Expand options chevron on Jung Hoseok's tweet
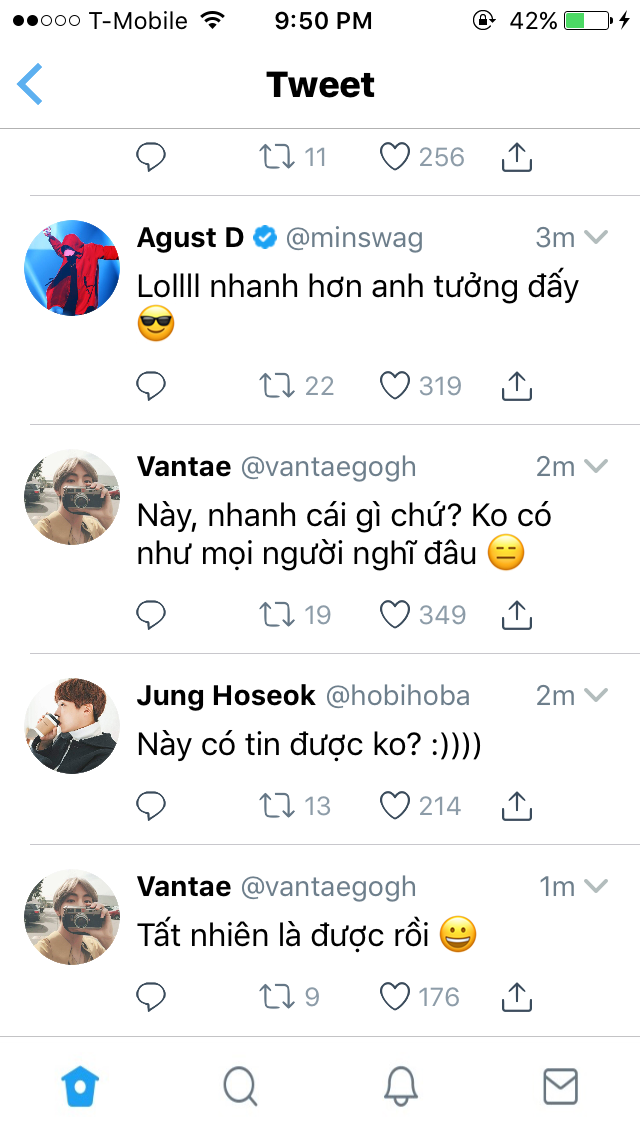This screenshot has height=1136, width=640. (x=596, y=696)
